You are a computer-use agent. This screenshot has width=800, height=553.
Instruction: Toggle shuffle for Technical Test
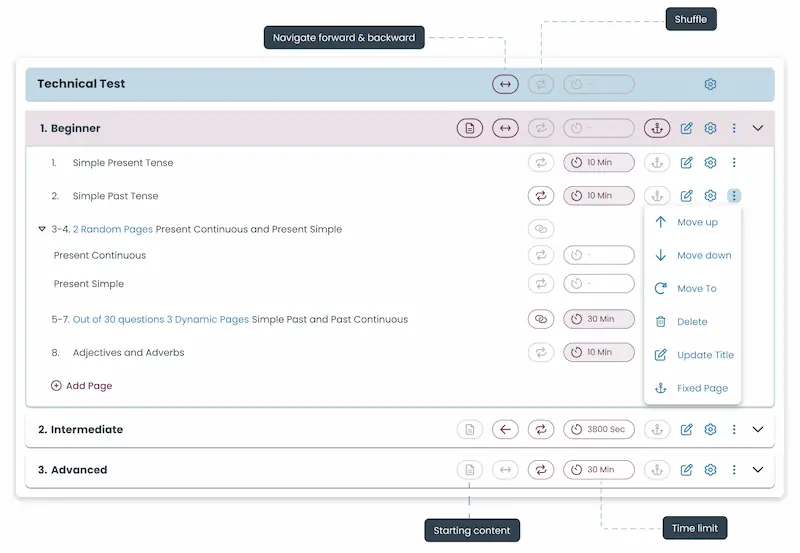541,84
